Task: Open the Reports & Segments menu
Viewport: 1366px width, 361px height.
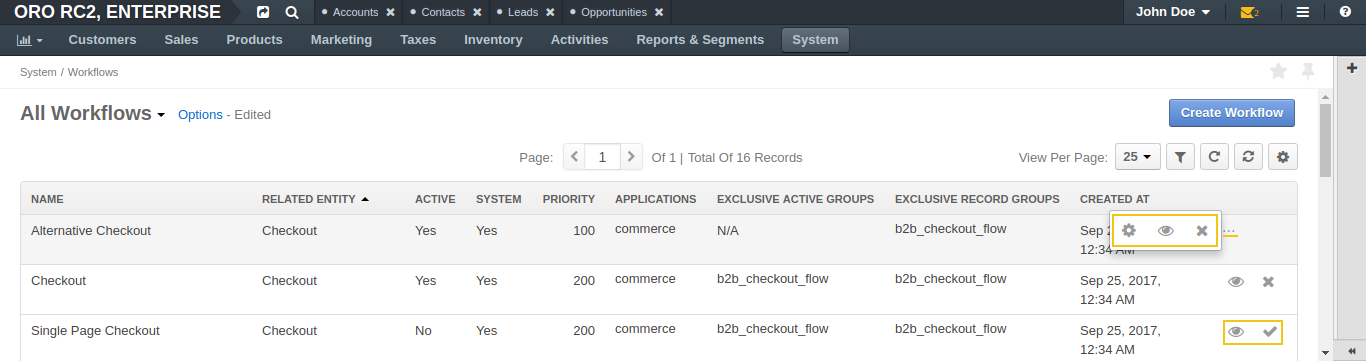Action: 700,40
